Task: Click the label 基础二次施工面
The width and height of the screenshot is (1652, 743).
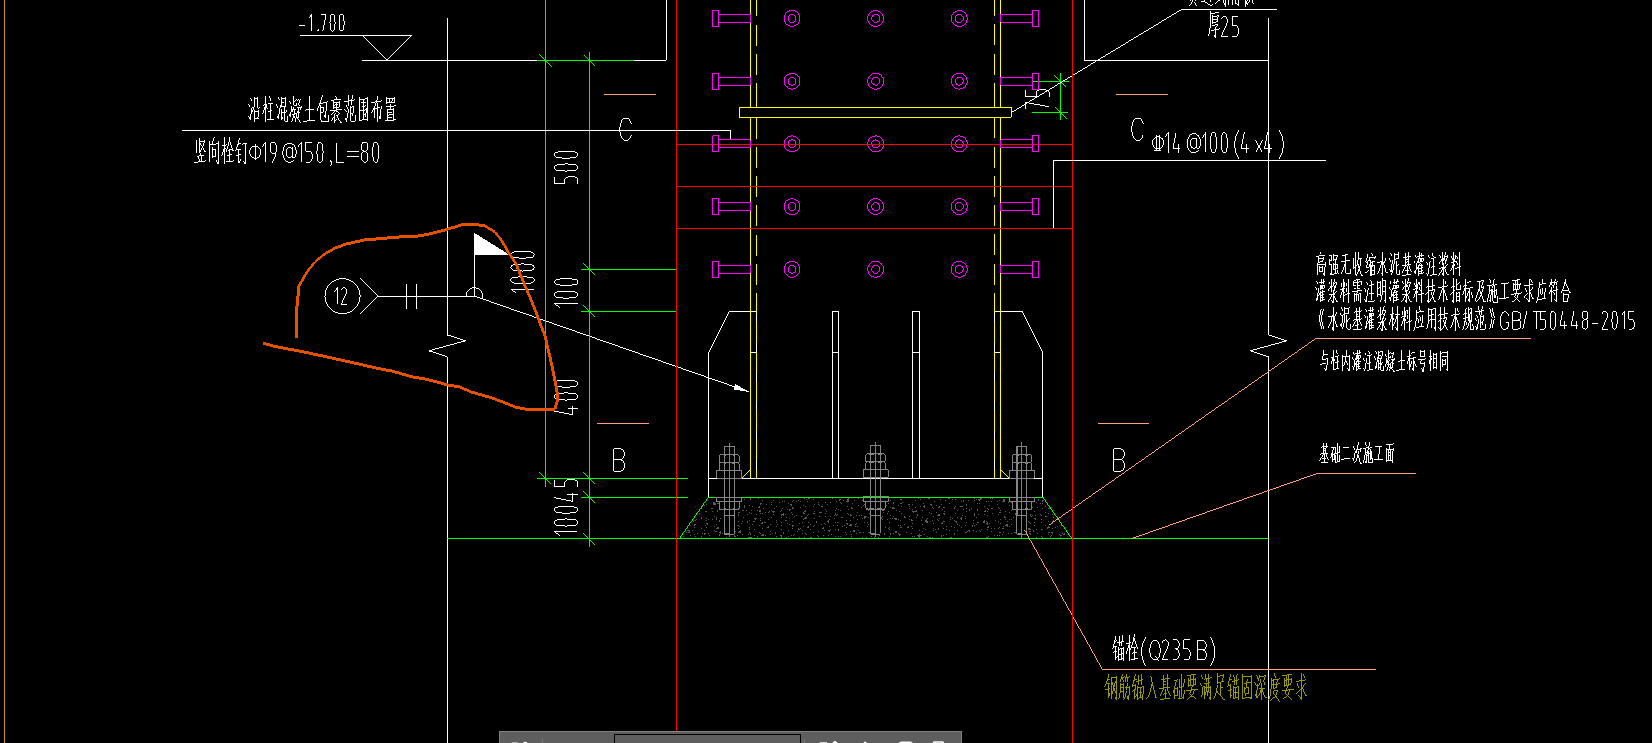Action: (1357, 454)
